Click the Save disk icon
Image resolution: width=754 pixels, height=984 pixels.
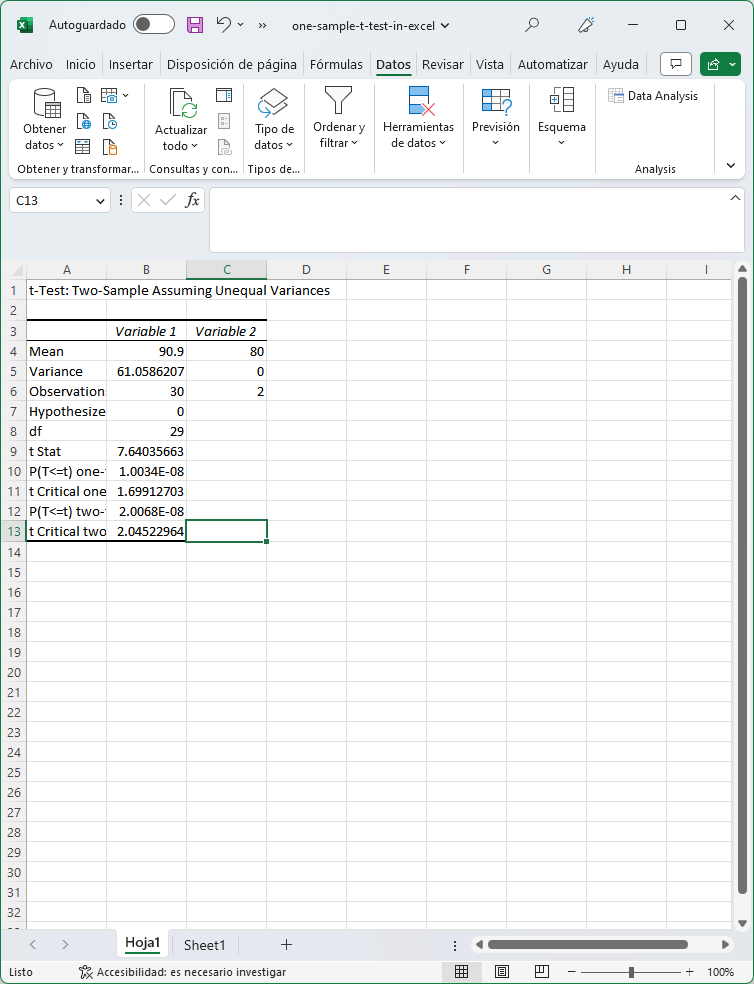[195, 25]
